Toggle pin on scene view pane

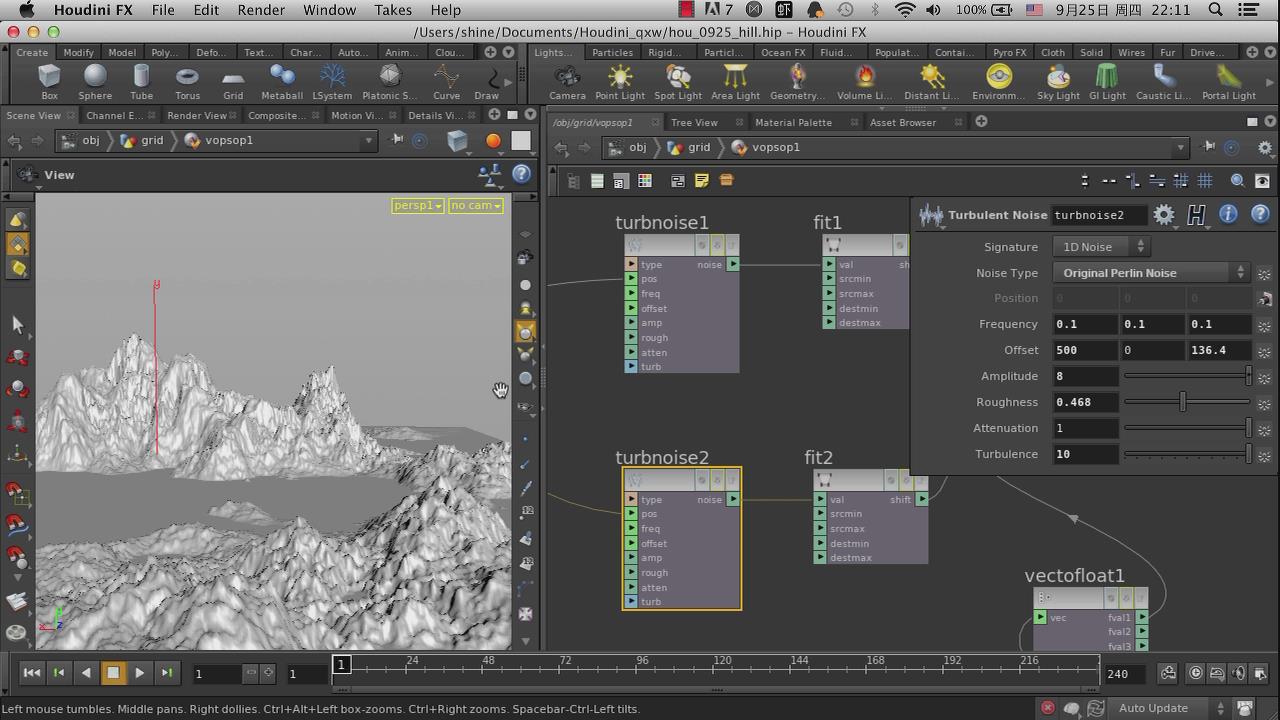pyautogui.click(x=397, y=140)
